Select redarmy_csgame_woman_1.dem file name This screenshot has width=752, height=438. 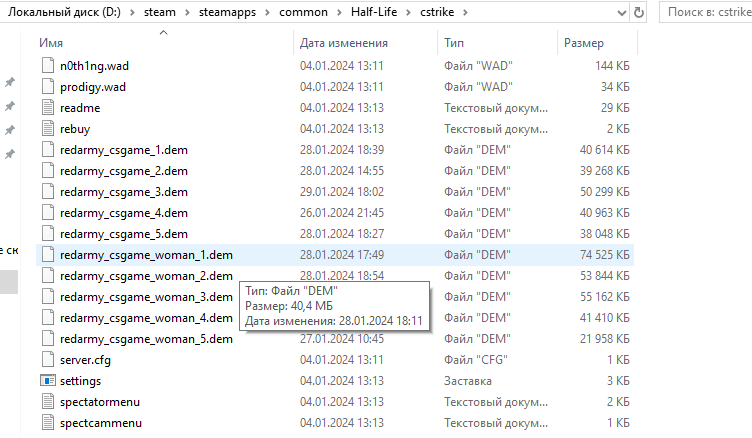pos(146,255)
